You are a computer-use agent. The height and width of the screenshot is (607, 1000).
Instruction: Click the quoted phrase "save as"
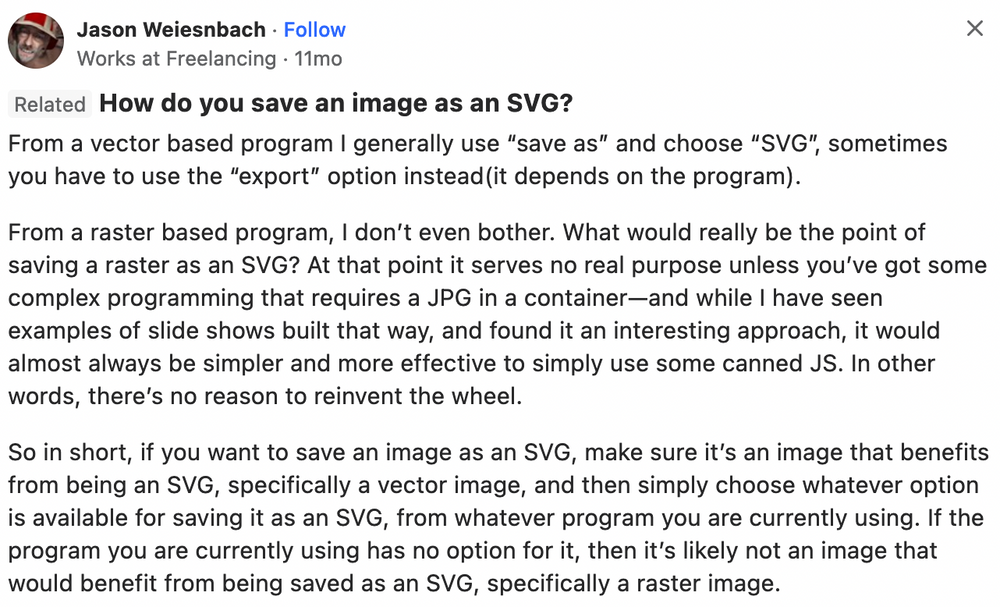pos(557,143)
